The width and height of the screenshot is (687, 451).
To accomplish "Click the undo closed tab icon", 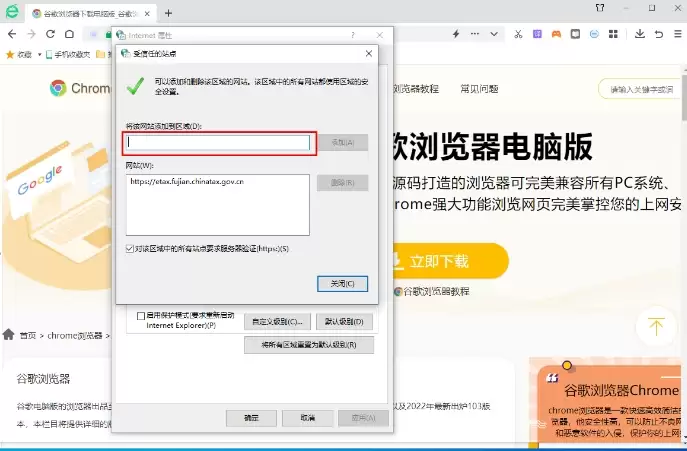I will pos(659,34).
